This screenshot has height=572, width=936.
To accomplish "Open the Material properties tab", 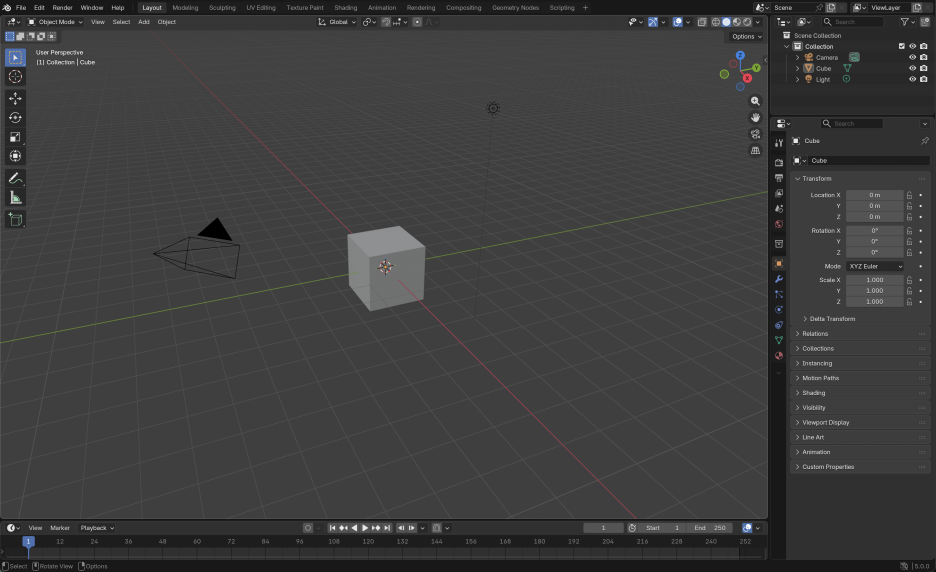I will pyautogui.click(x=778, y=356).
